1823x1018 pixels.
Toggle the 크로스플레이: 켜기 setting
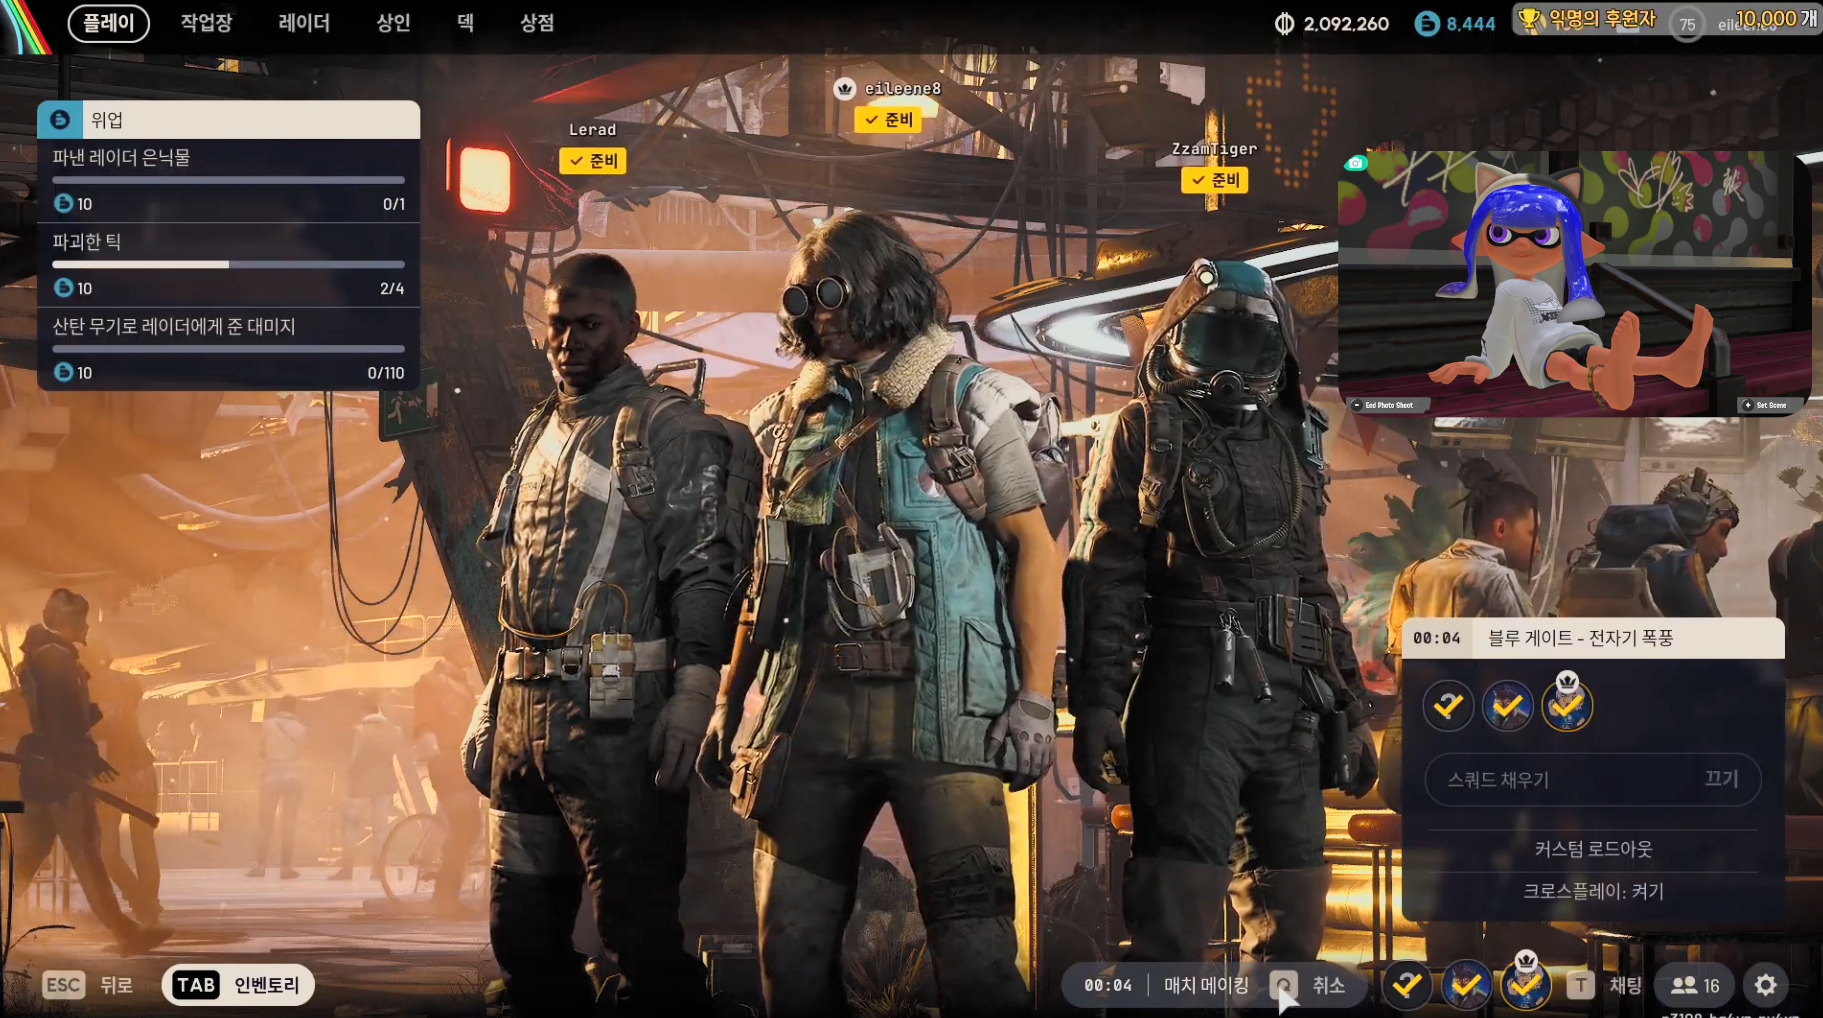click(1593, 891)
